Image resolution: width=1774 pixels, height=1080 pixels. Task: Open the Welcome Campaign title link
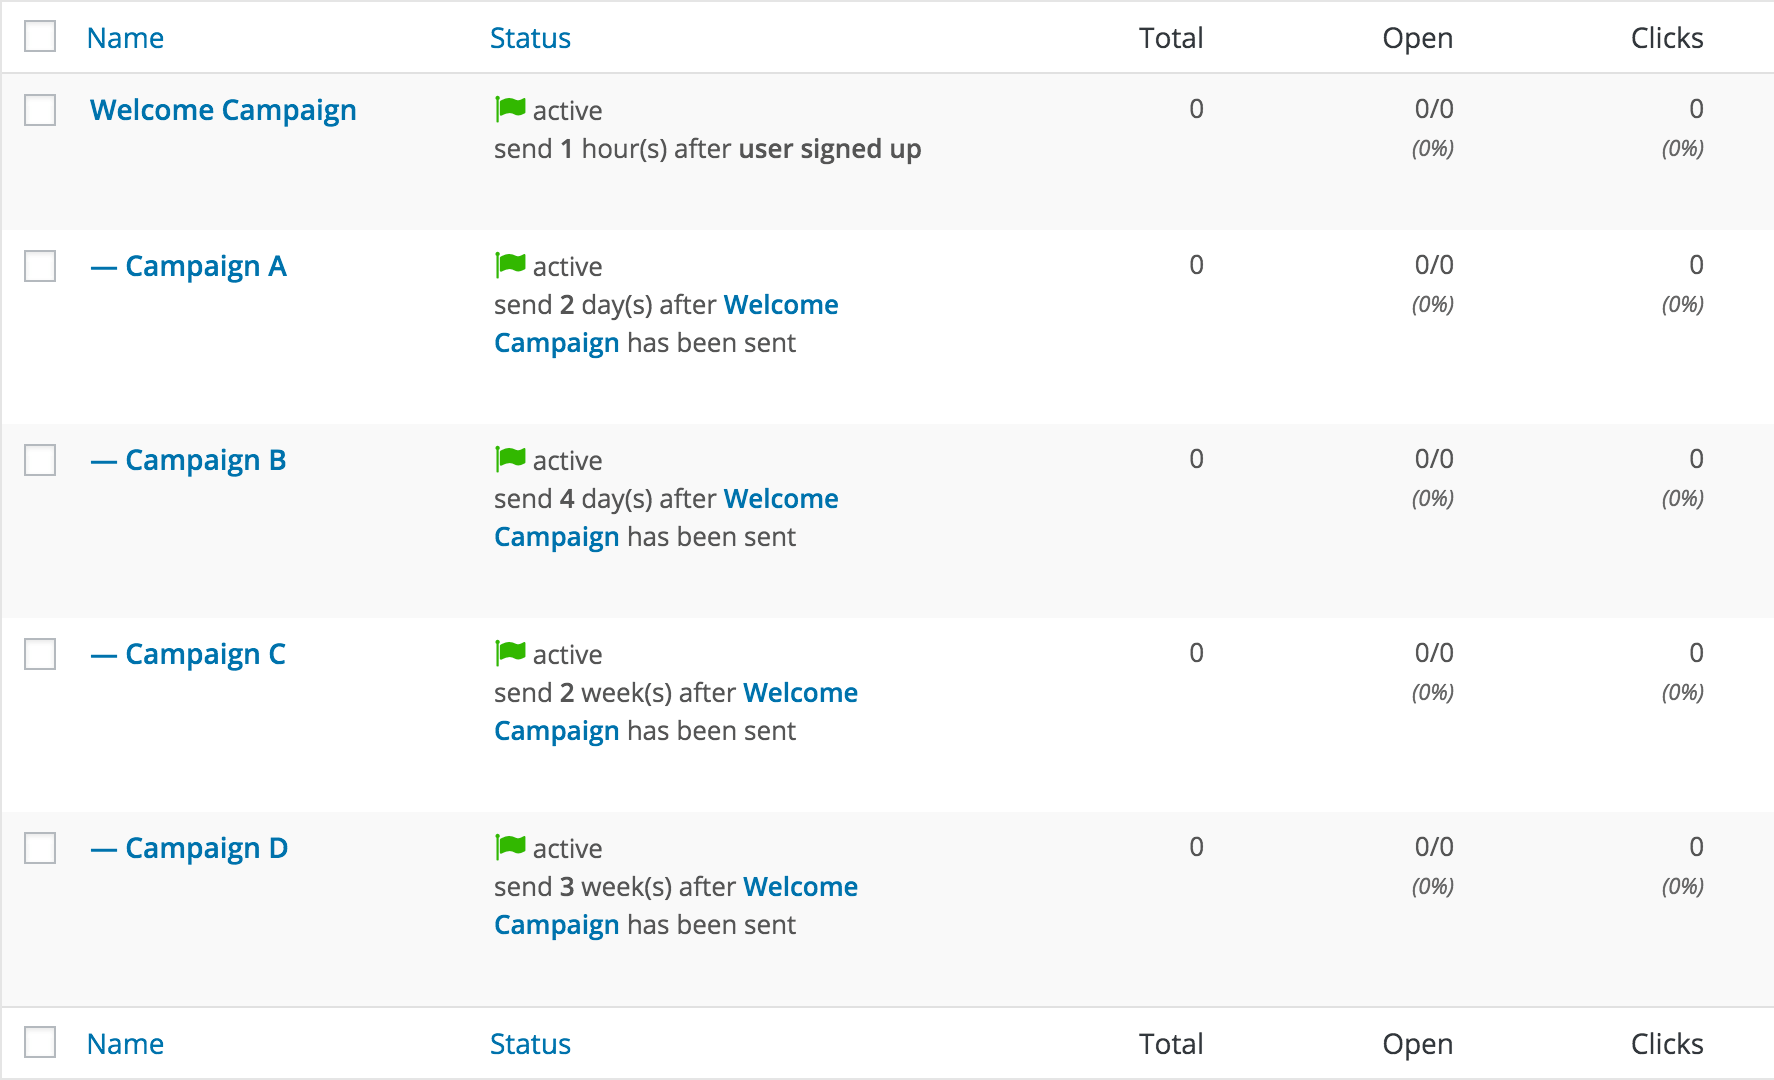[x=223, y=110]
